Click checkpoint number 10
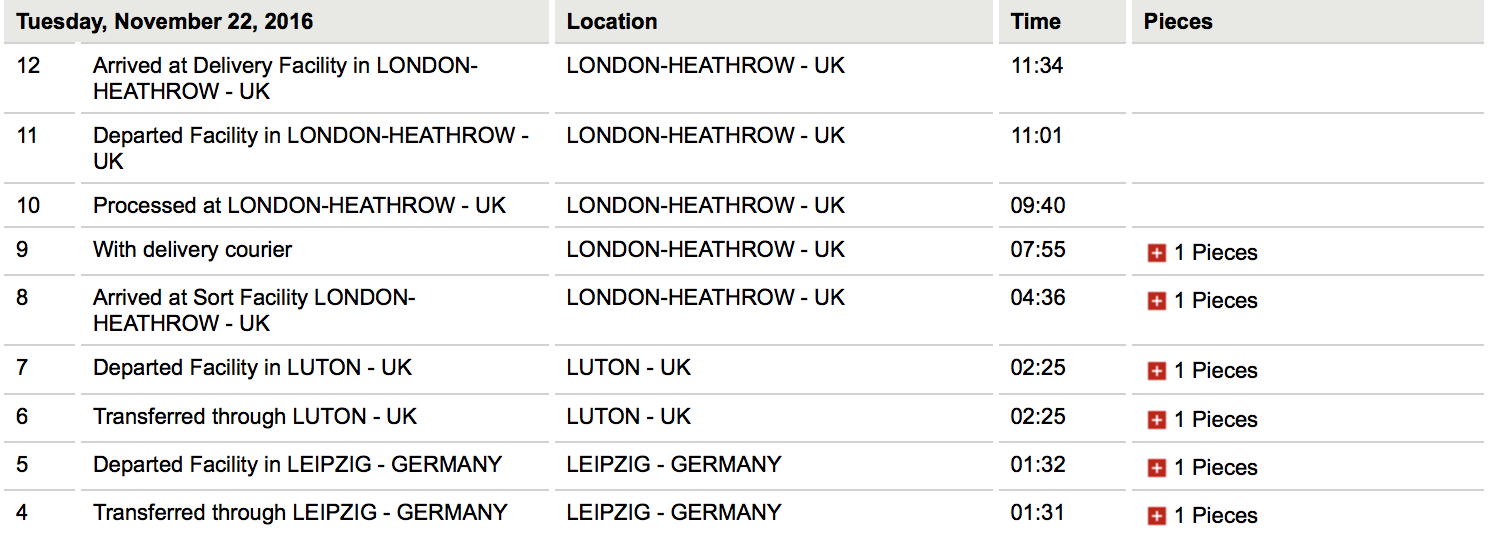This screenshot has height=534, width=1492. click(x=28, y=206)
